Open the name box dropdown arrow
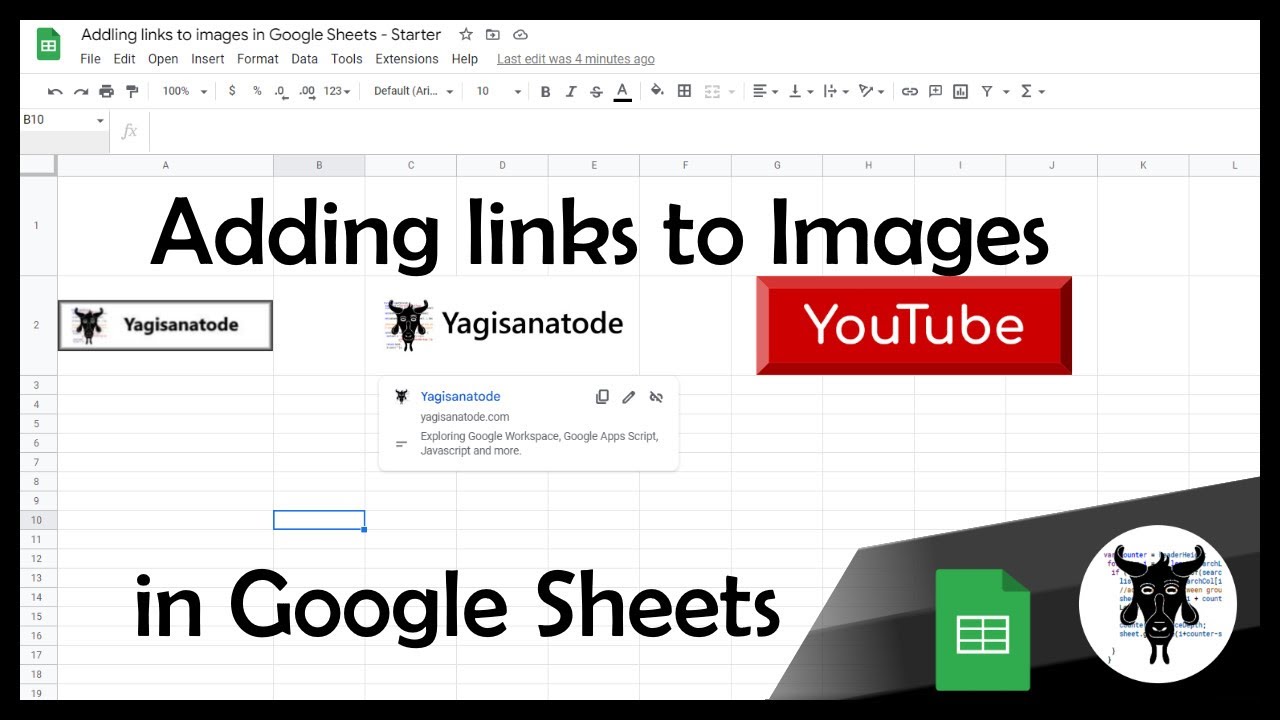The height and width of the screenshot is (720, 1280). point(100,121)
